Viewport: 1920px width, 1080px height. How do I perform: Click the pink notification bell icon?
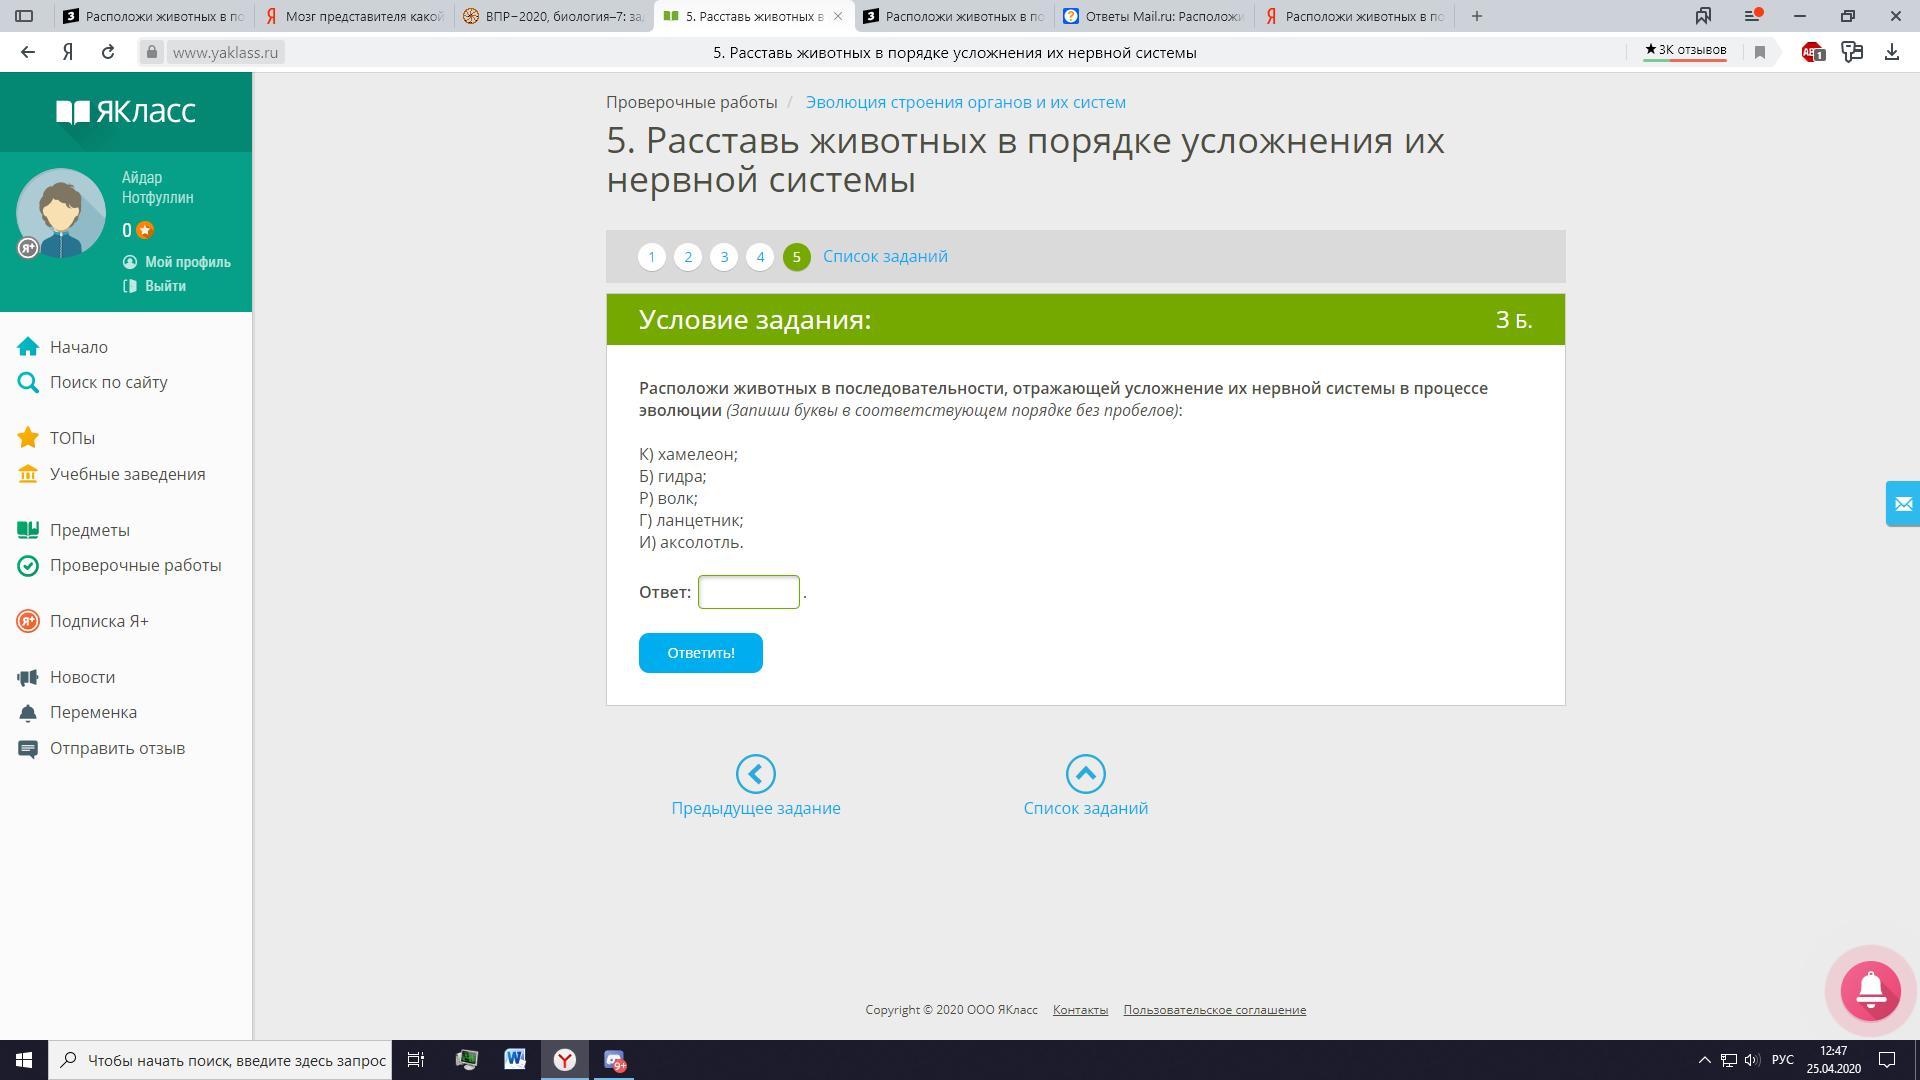[1870, 990]
